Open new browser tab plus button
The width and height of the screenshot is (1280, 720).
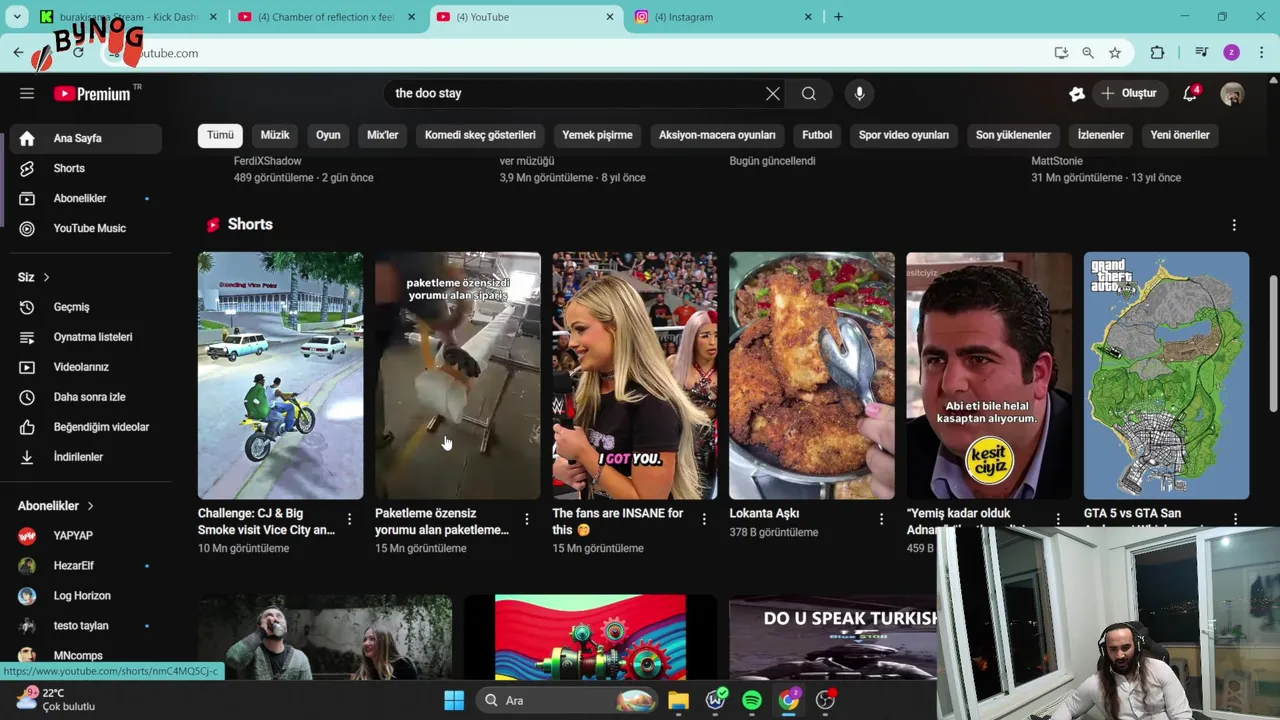coord(838,17)
